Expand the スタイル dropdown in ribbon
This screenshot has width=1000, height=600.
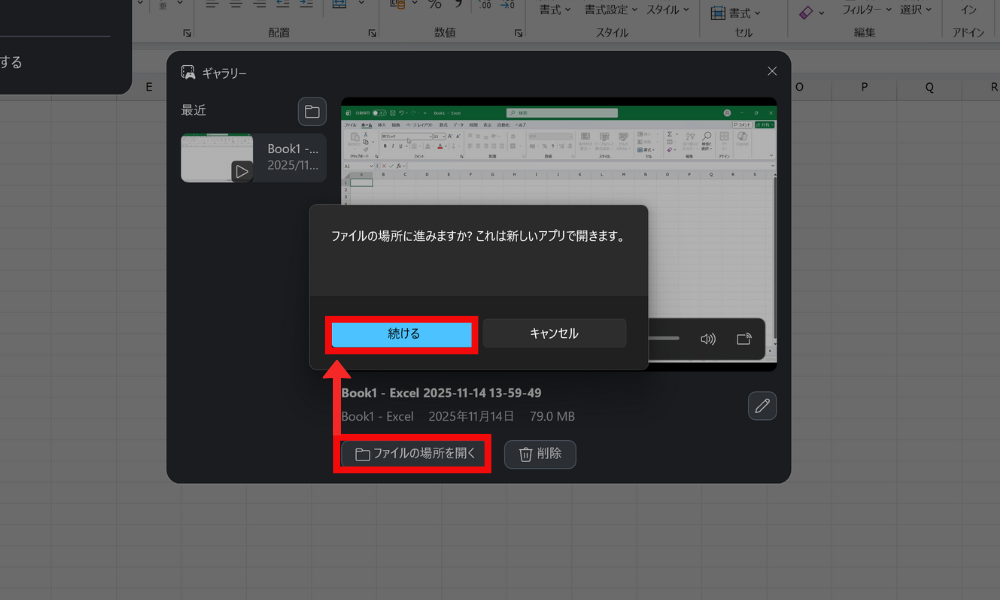click(673, 10)
